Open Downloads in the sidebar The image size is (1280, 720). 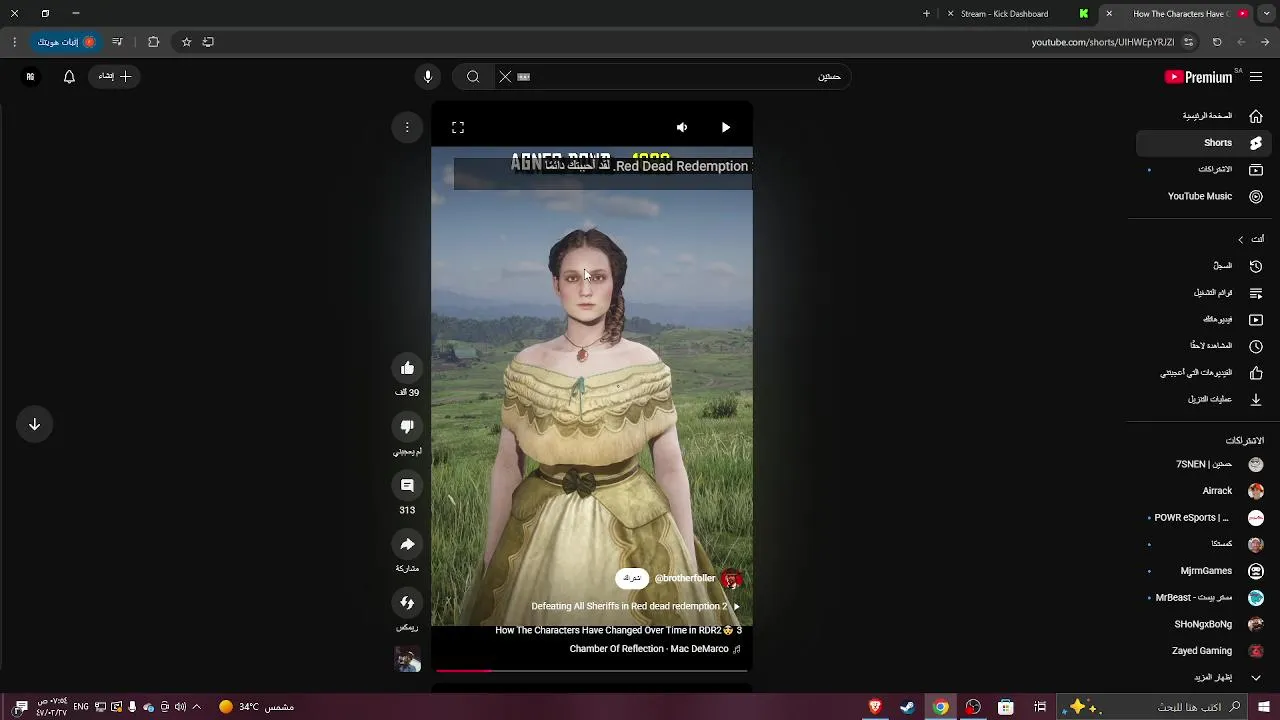[x=1202, y=400]
